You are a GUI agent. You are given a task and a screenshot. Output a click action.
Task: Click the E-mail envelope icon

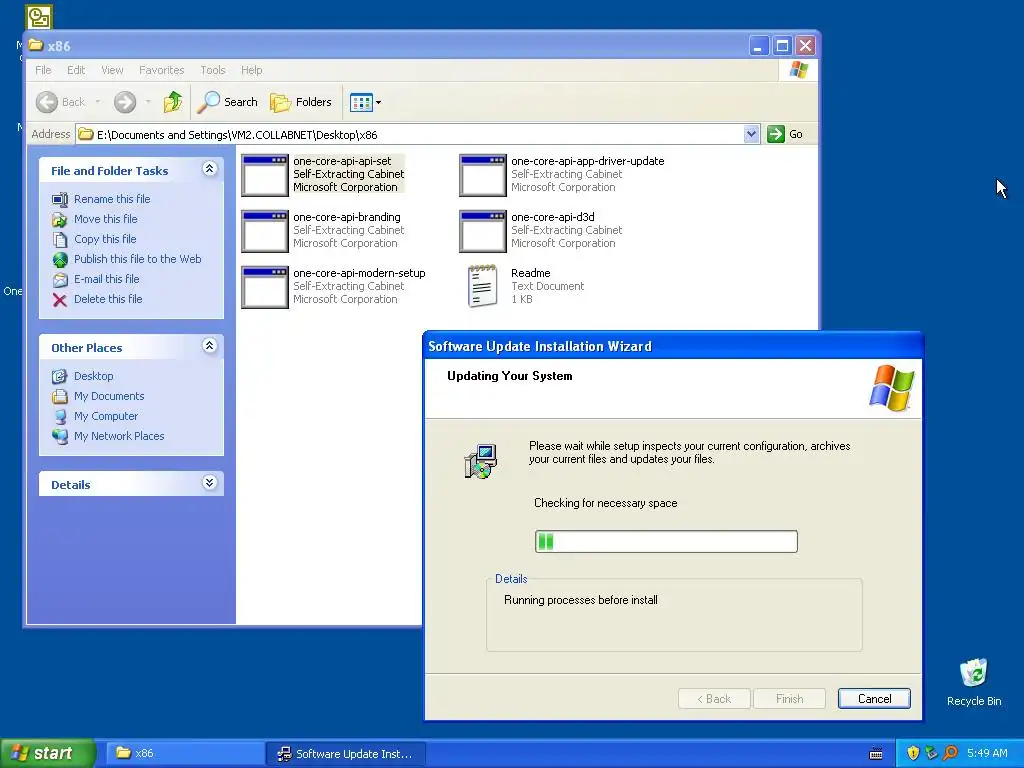tap(59, 280)
